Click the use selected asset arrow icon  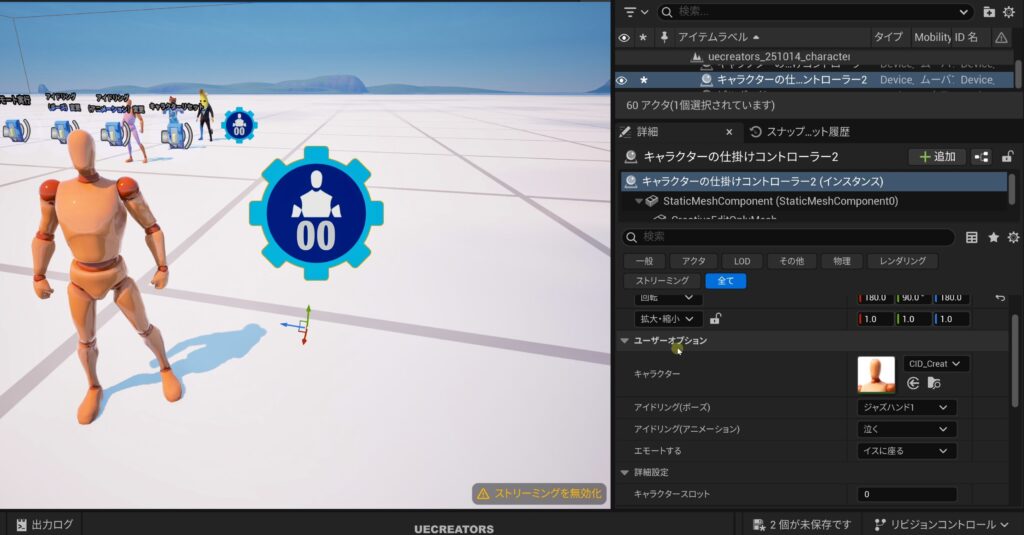click(x=913, y=383)
